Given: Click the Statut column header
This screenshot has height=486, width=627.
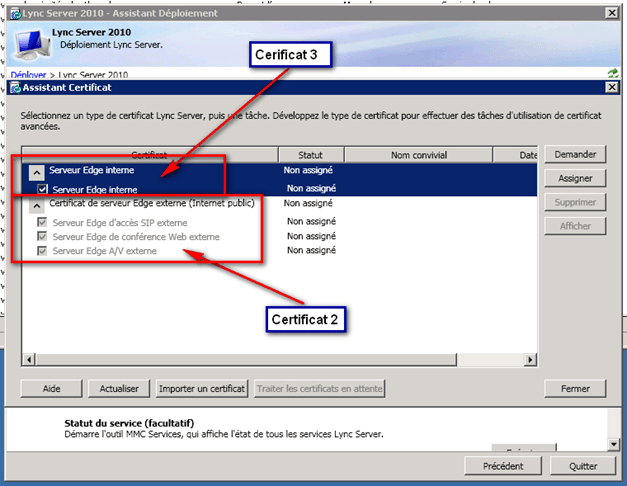Looking at the screenshot, I should coord(310,155).
